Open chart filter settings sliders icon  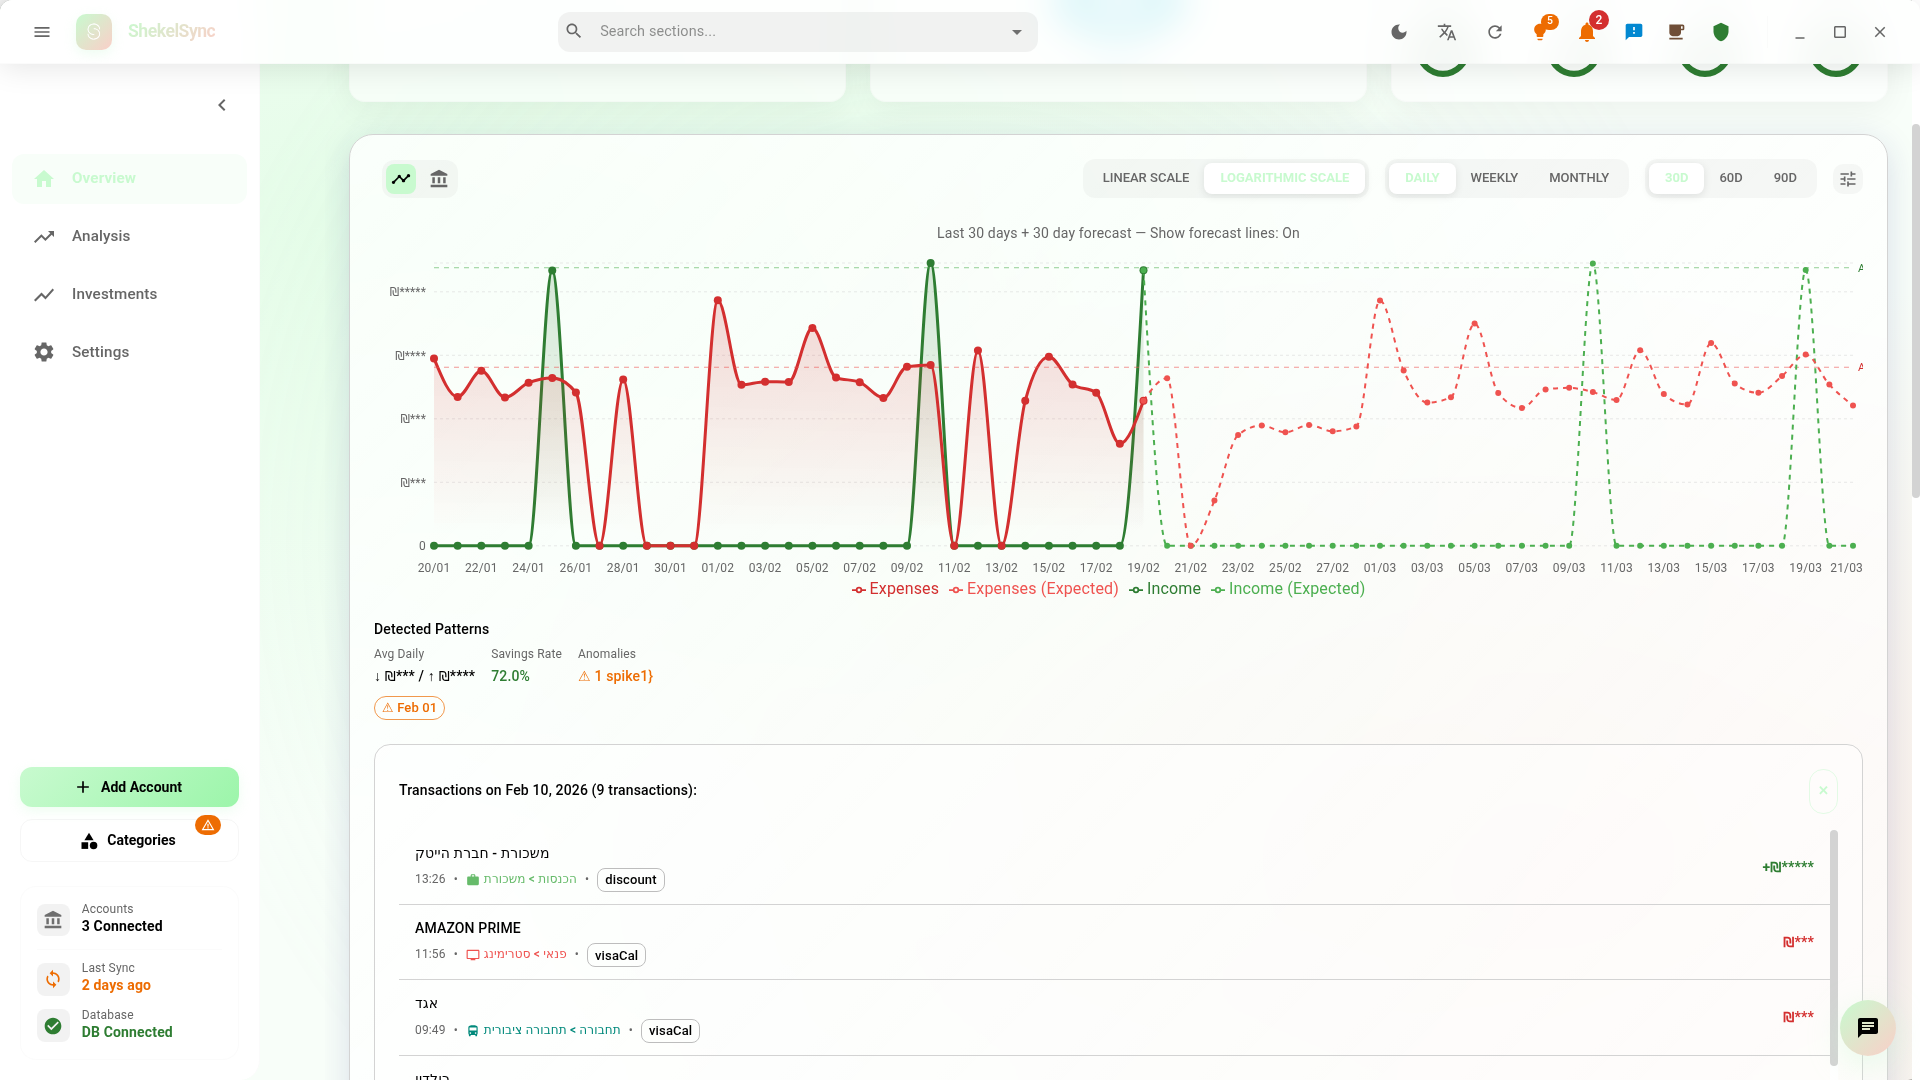click(x=1848, y=179)
